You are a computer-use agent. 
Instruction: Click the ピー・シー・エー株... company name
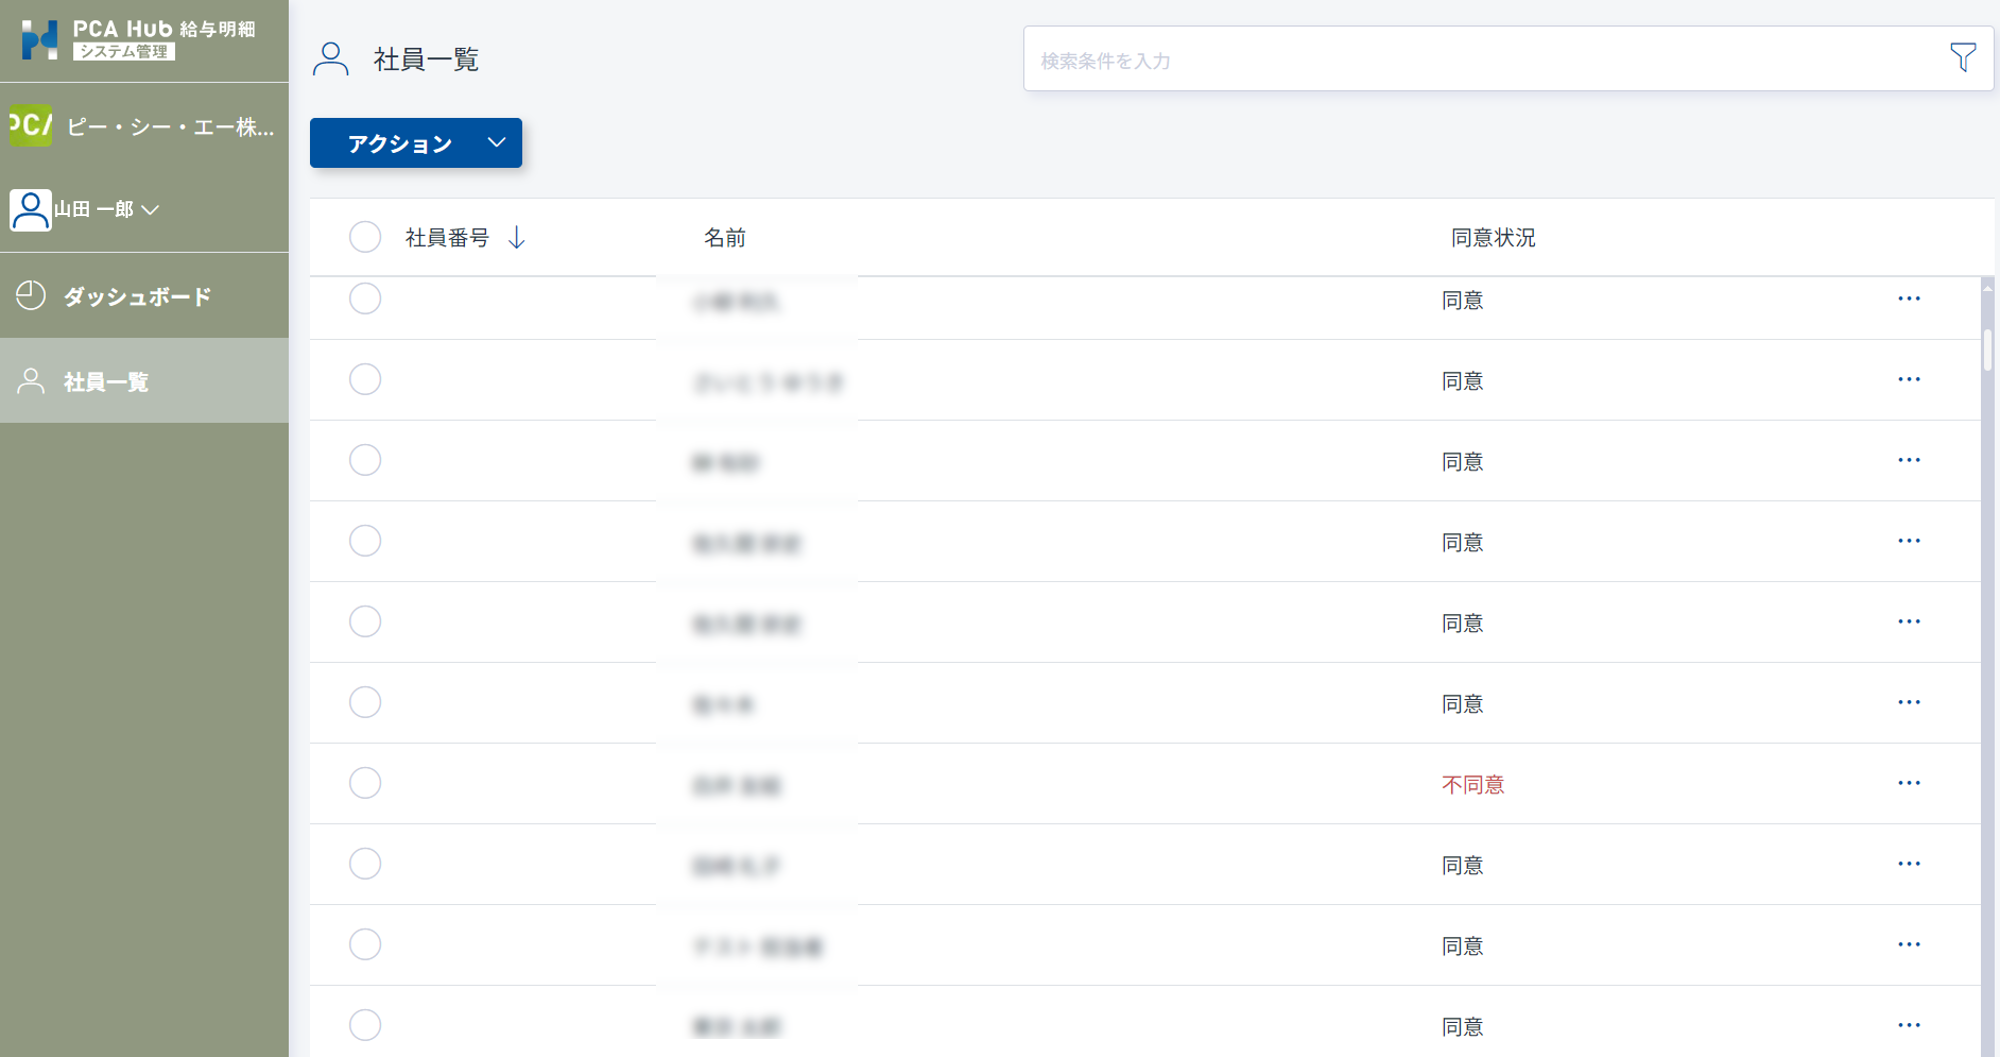(x=170, y=127)
